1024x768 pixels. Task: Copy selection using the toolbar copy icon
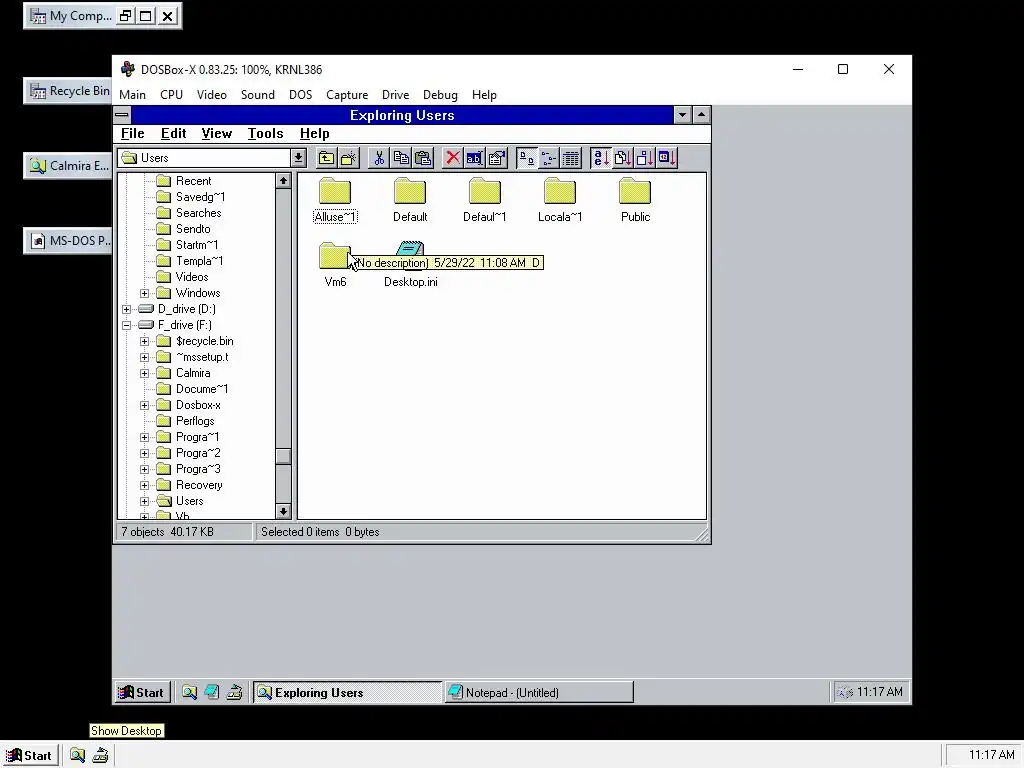tap(401, 158)
